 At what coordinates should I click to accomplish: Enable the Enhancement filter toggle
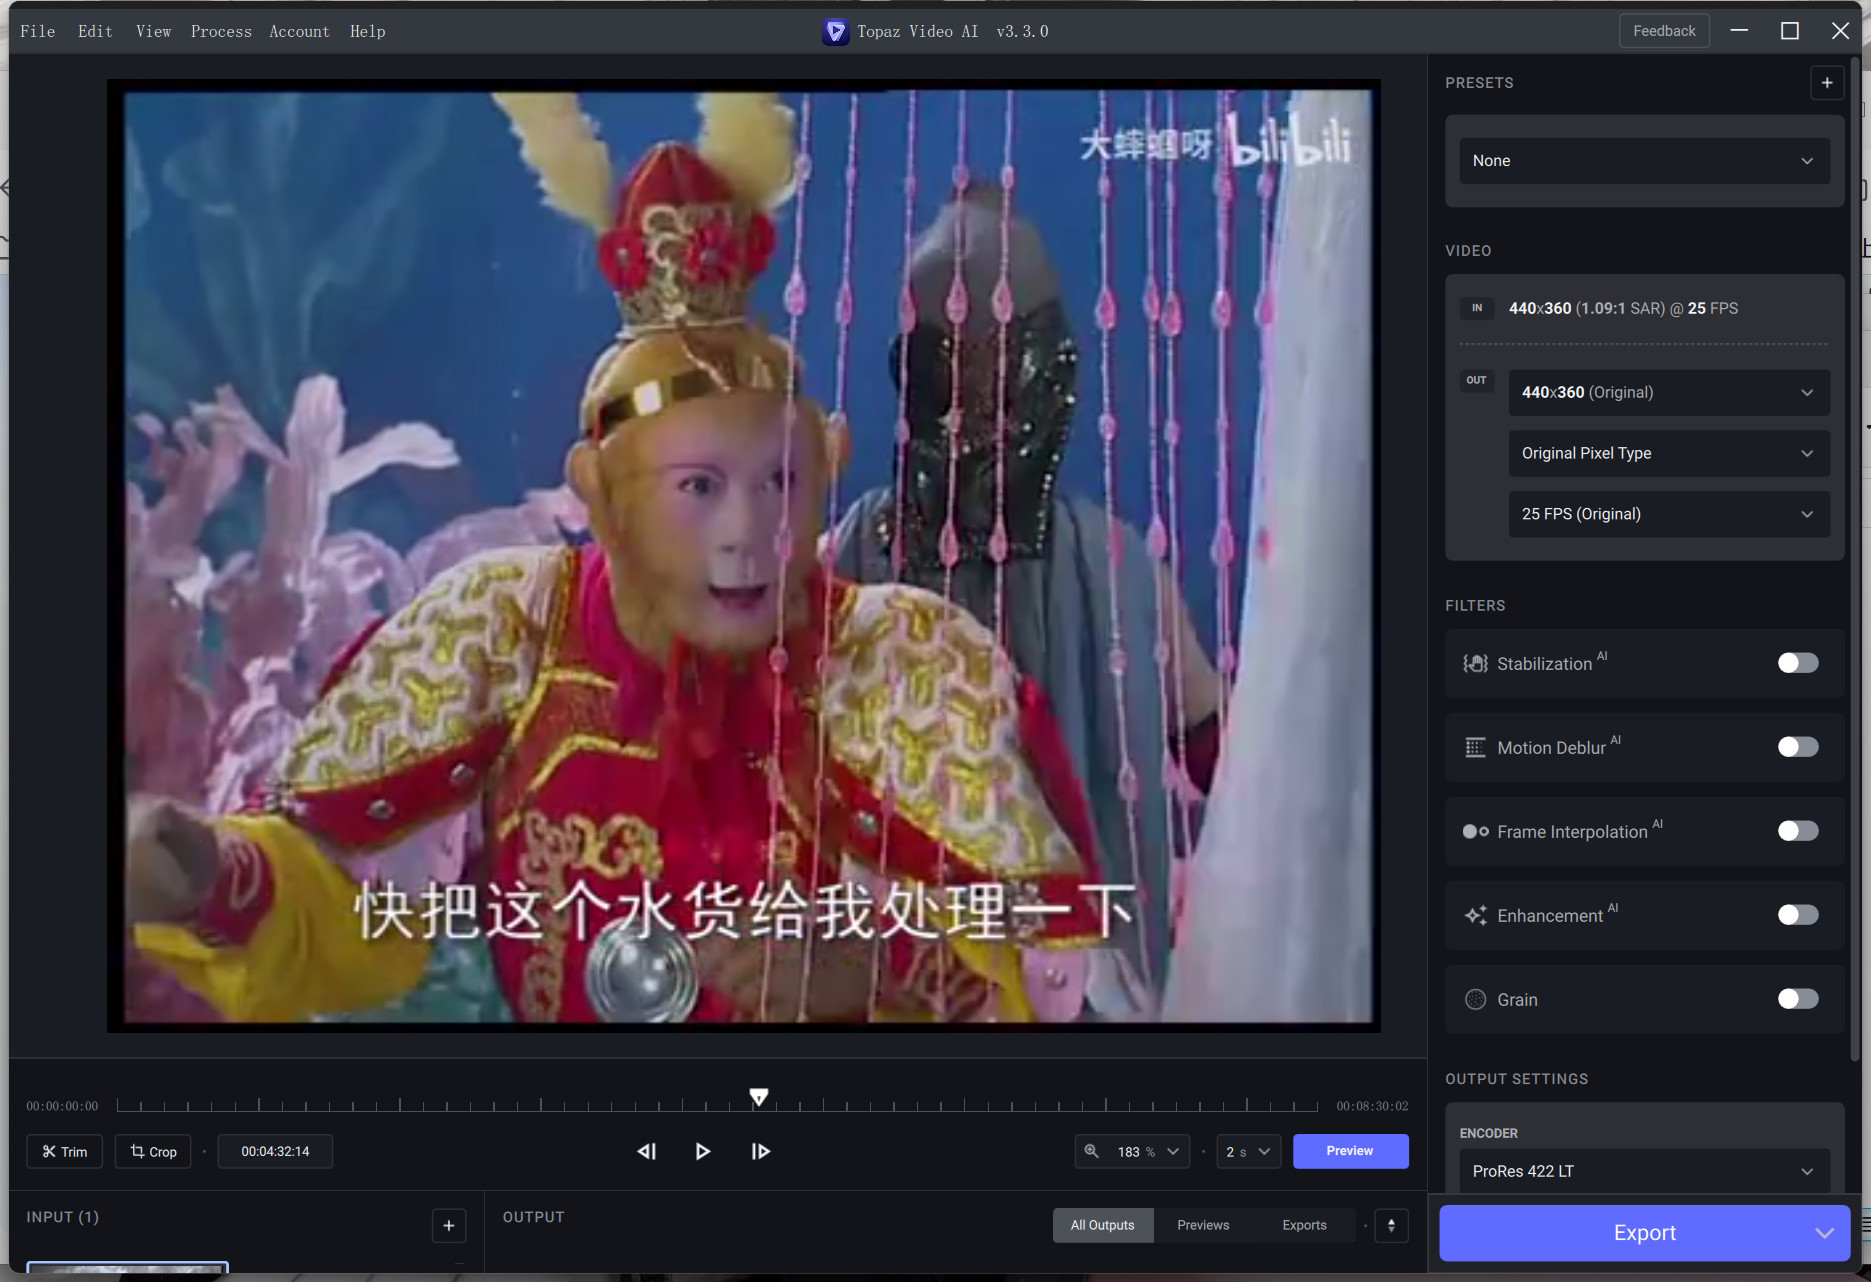[1797, 915]
